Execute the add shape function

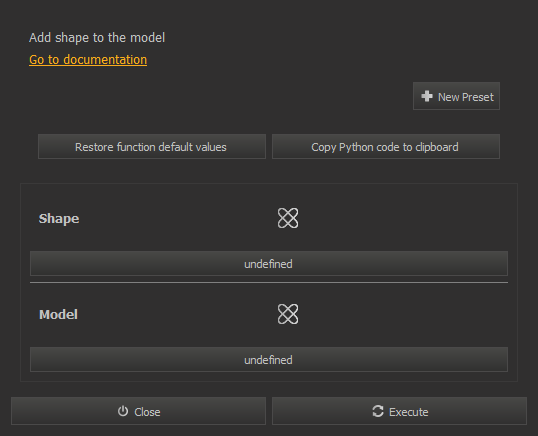click(399, 411)
